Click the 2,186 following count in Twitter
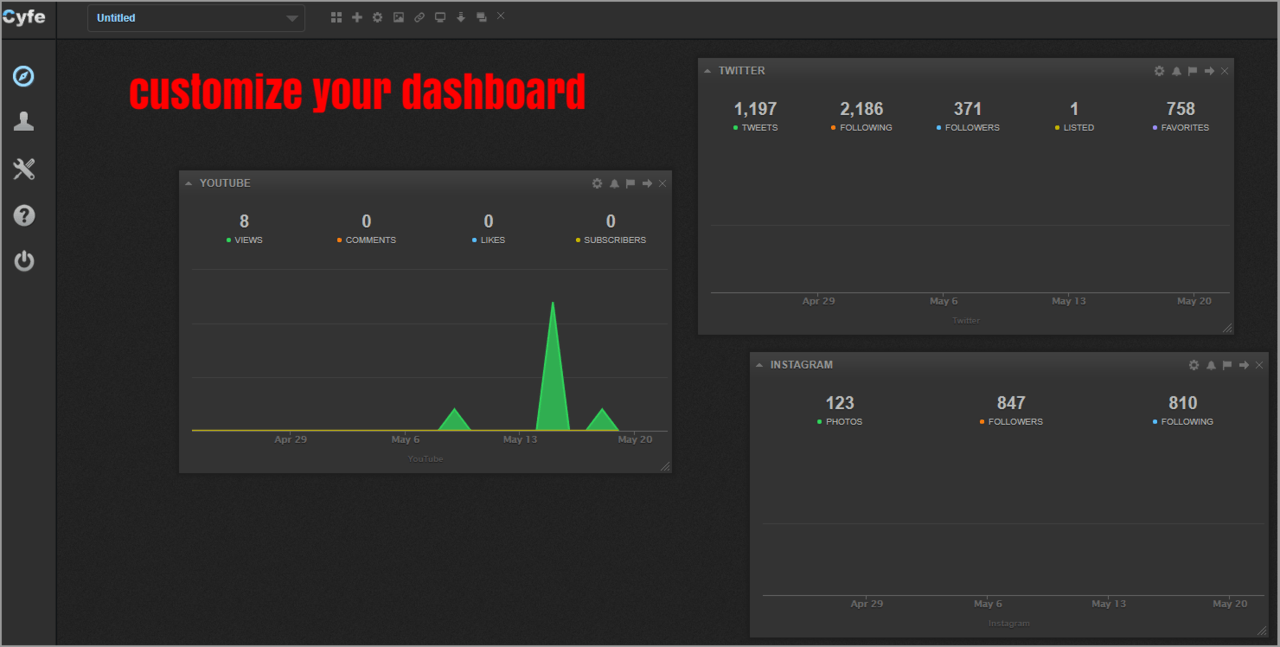 tap(861, 109)
